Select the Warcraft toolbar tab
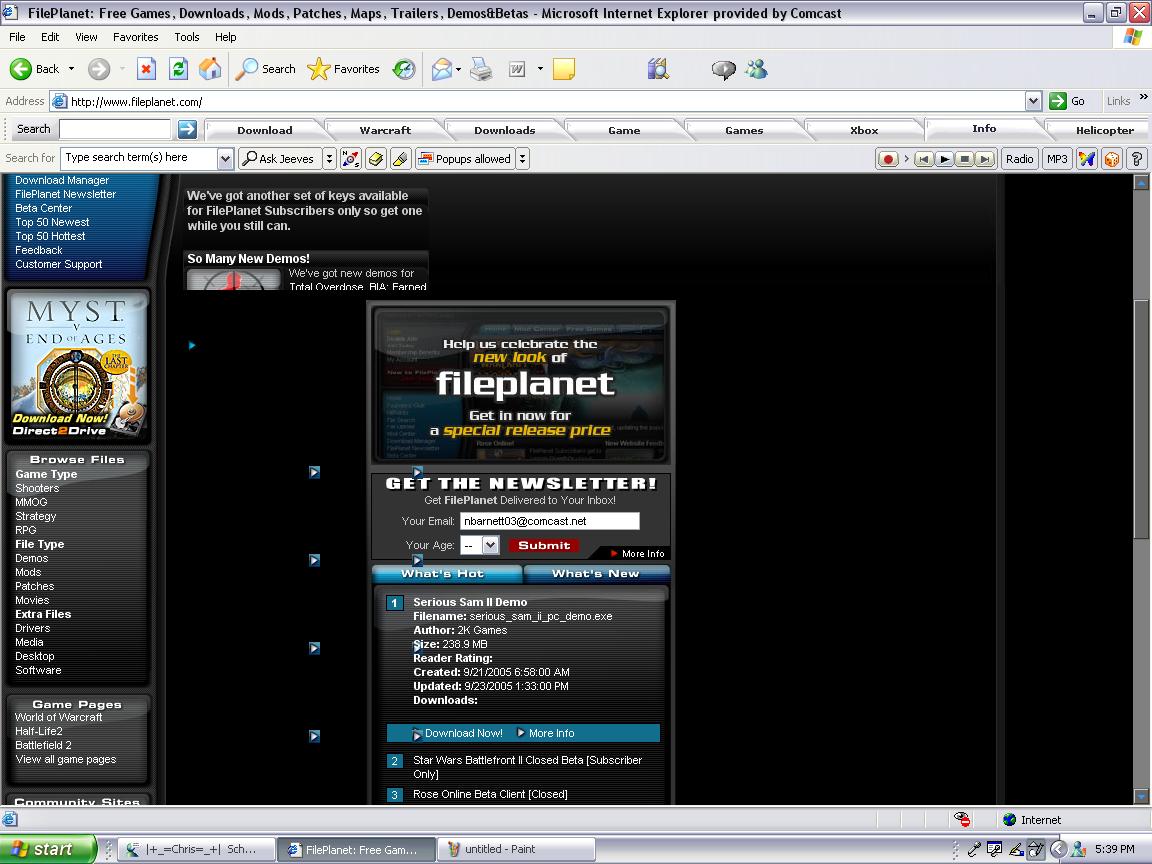This screenshot has height=864, width=1152. [385, 130]
